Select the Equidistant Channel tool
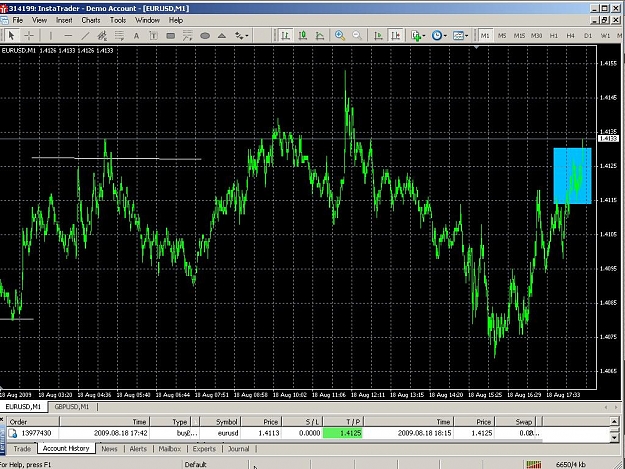Image resolution: width=625 pixels, height=469 pixels. [x=102, y=36]
